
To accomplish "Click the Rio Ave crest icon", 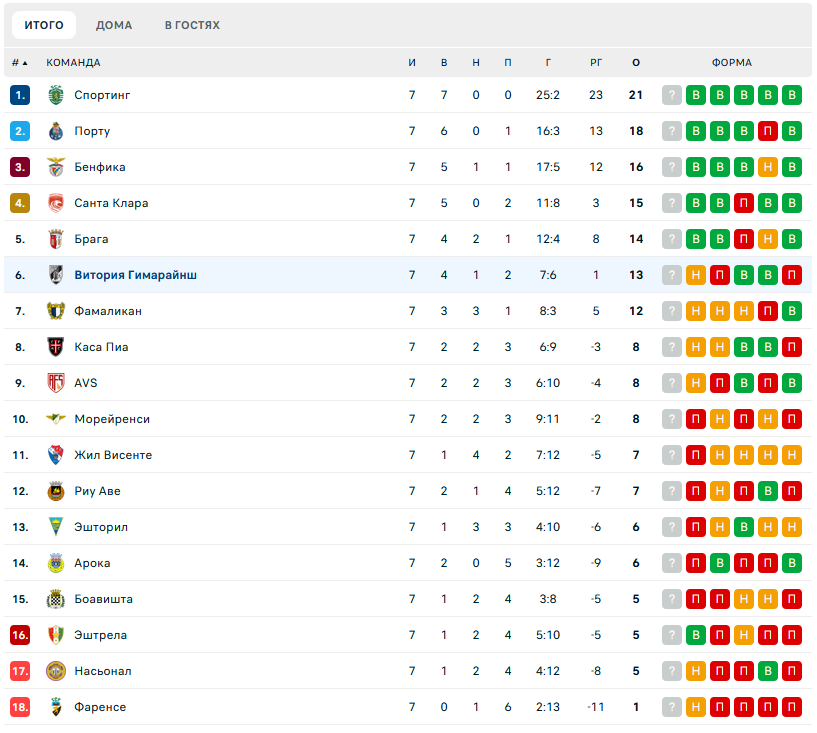I will coord(56,491).
